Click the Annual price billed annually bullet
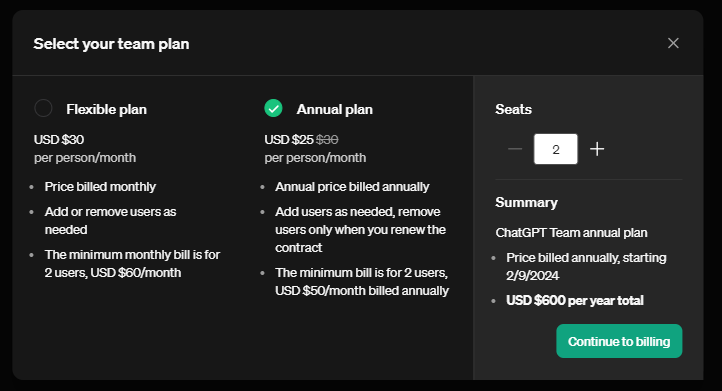Image resolution: width=722 pixels, height=391 pixels. click(x=352, y=187)
